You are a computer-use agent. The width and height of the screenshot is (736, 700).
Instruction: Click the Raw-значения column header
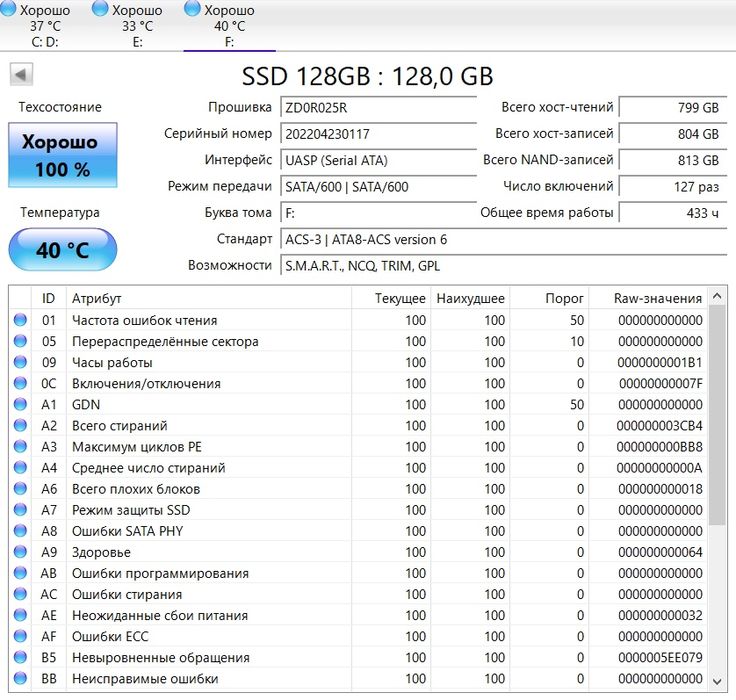(x=648, y=298)
